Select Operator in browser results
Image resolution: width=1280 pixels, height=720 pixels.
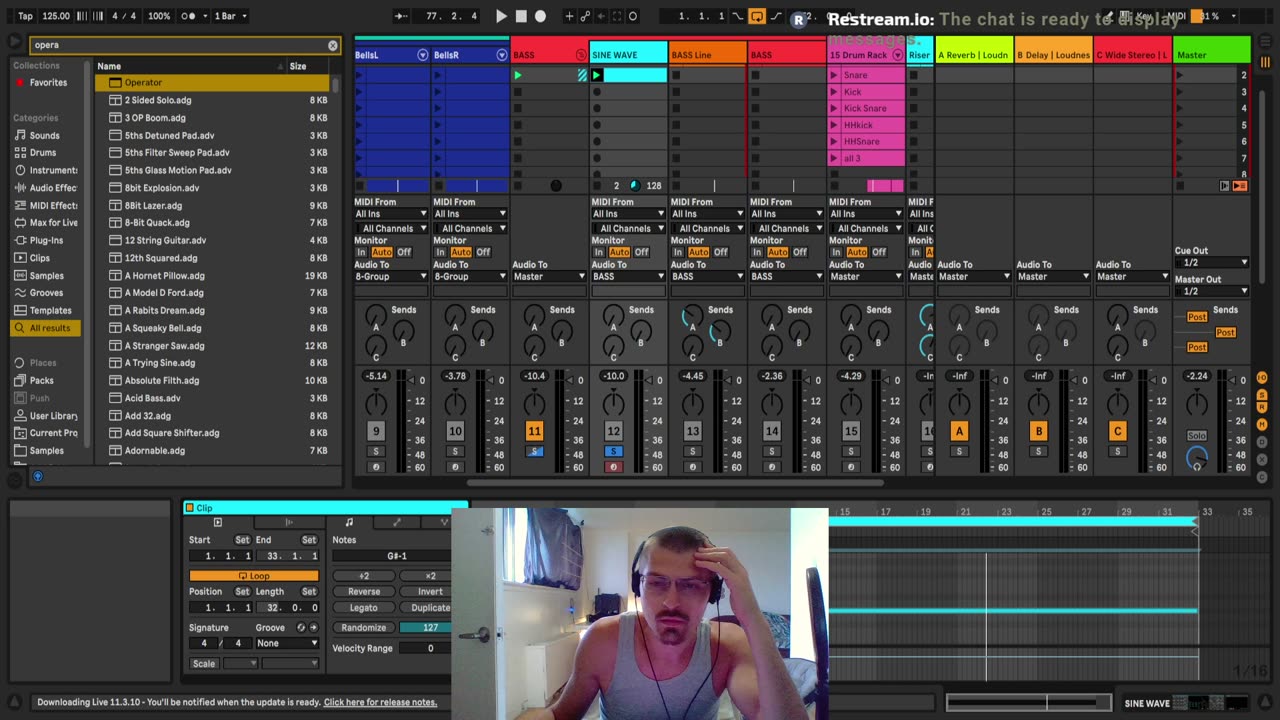212,83
